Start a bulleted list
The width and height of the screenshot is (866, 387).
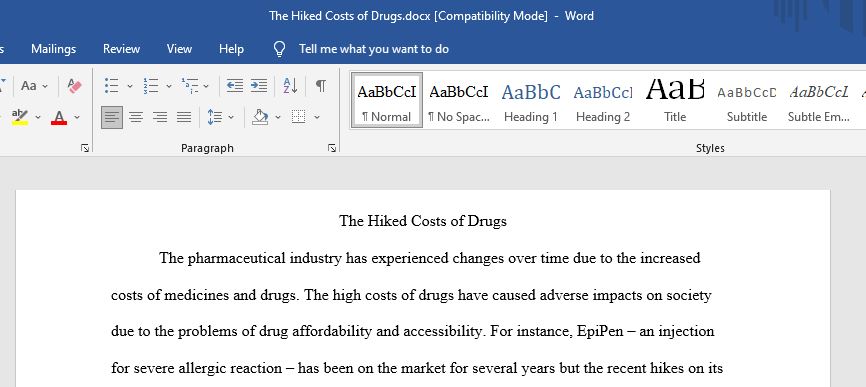(x=112, y=86)
